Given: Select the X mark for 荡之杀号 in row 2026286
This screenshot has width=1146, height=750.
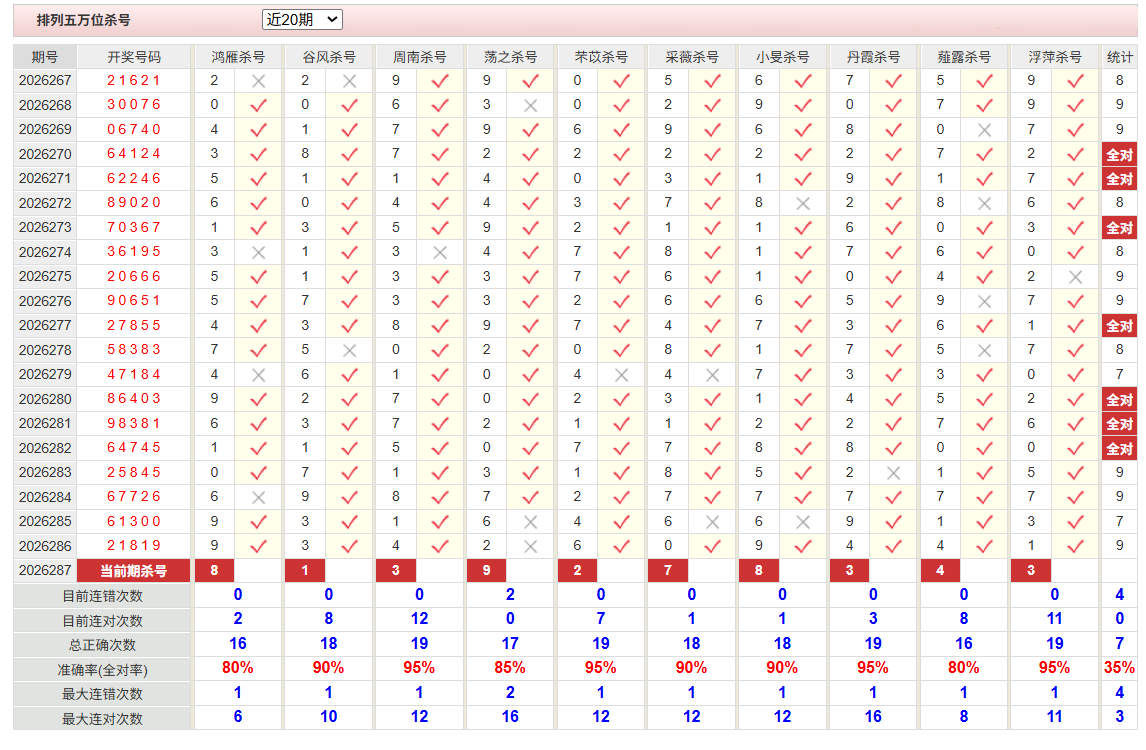Looking at the screenshot, I should pos(531,547).
